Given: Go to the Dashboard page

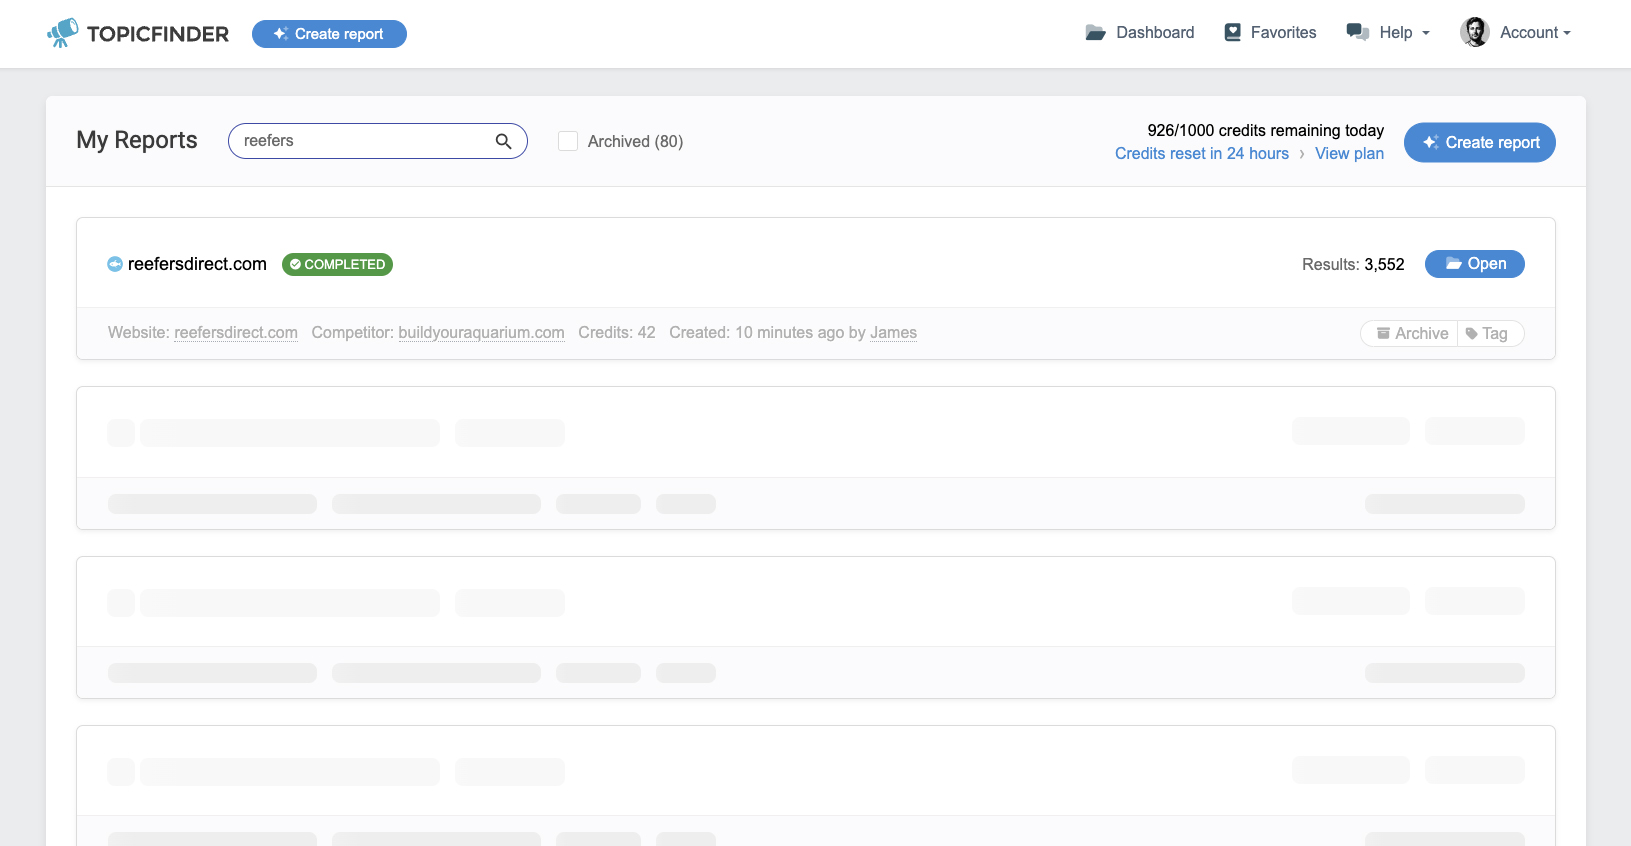Looking at the screenshot, I should [x=1140, y=33].
